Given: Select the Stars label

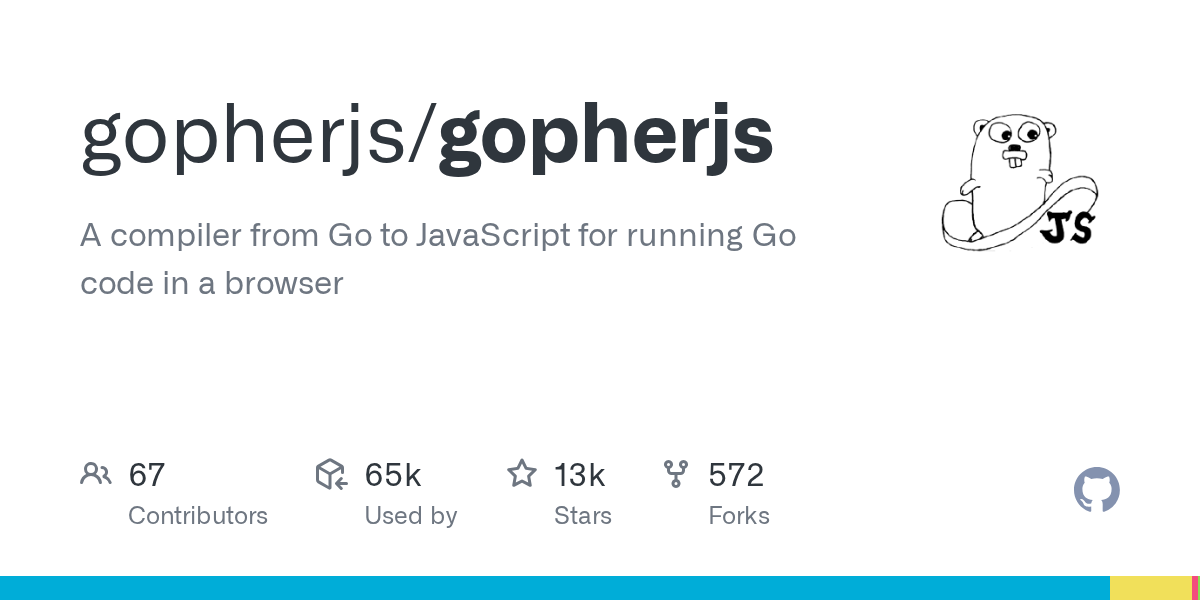Looking at the screenshot, I should tap(583, 516).
